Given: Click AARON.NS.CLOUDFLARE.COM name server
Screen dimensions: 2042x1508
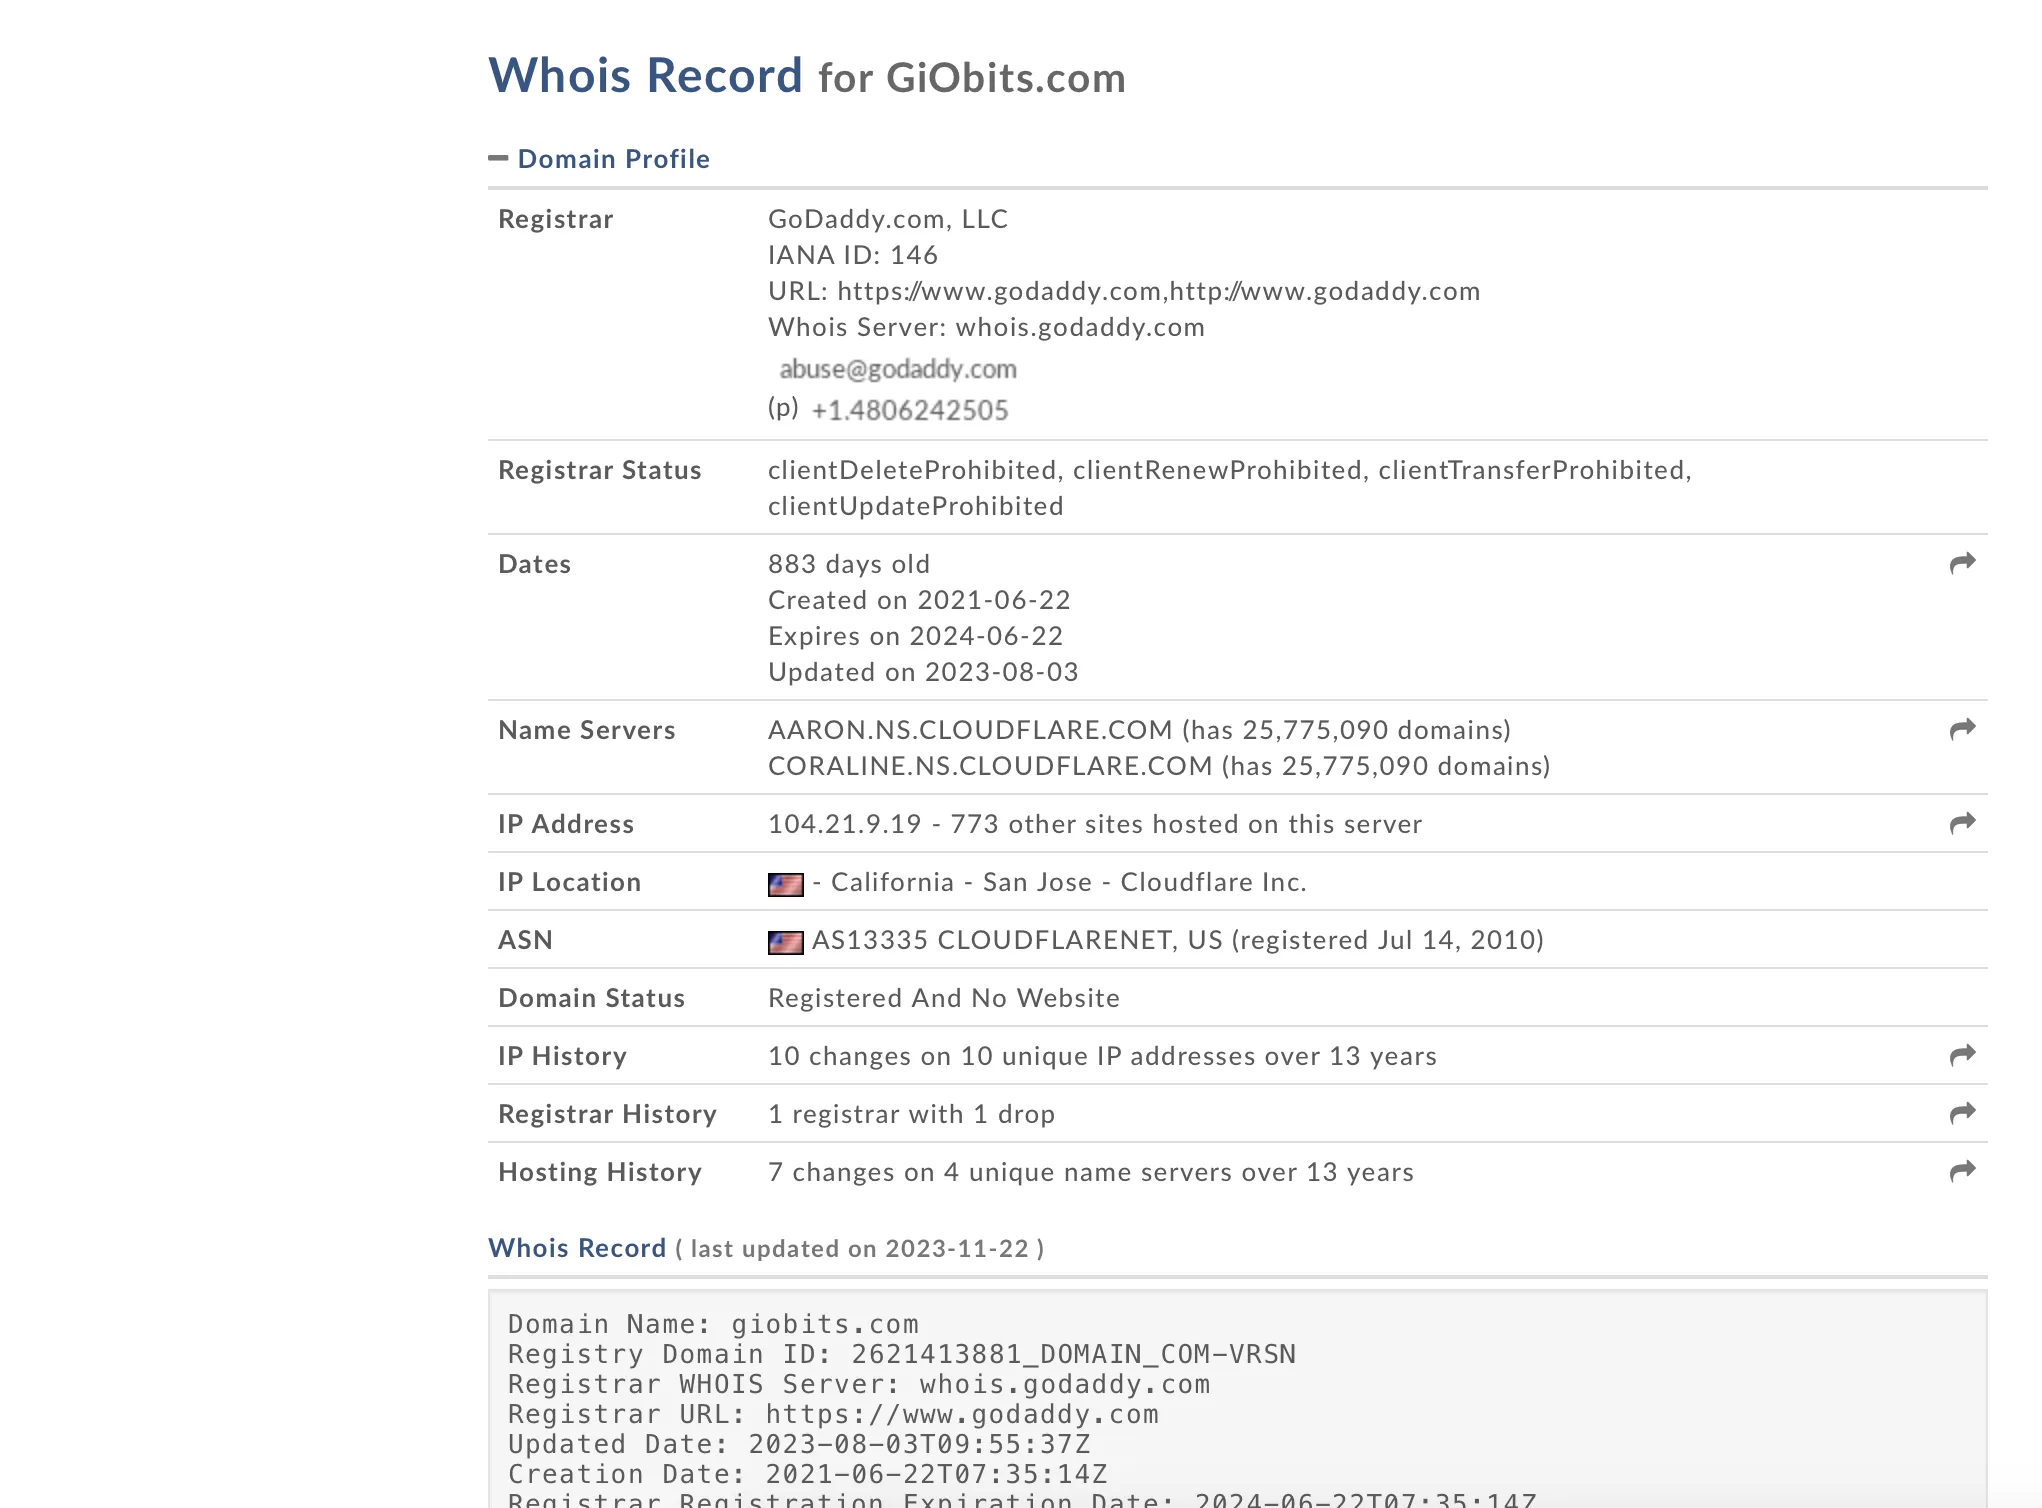Looking at the screenshot, I should pyautogui.click(x=970, y=730).
